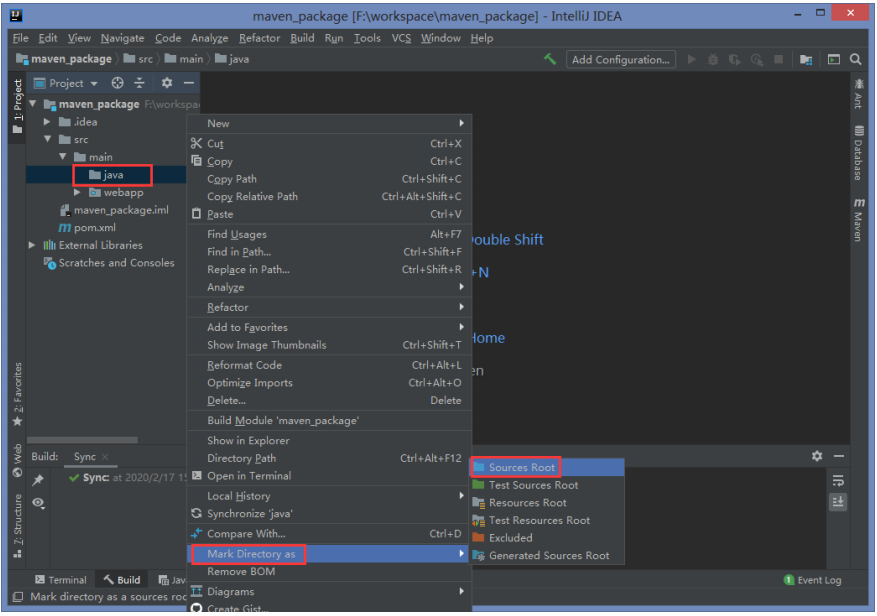
Task: Open the Project view dropdown
Action: tap(65, 83)
